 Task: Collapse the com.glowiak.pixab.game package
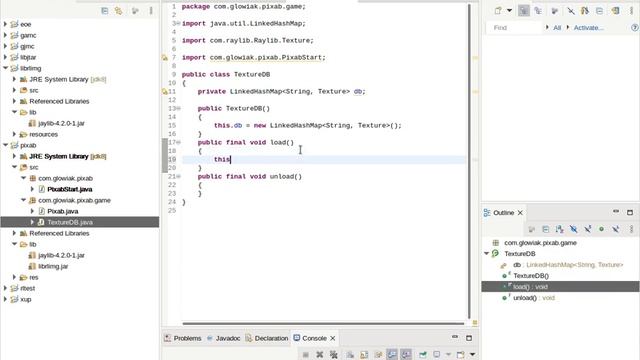coord(23,200)
